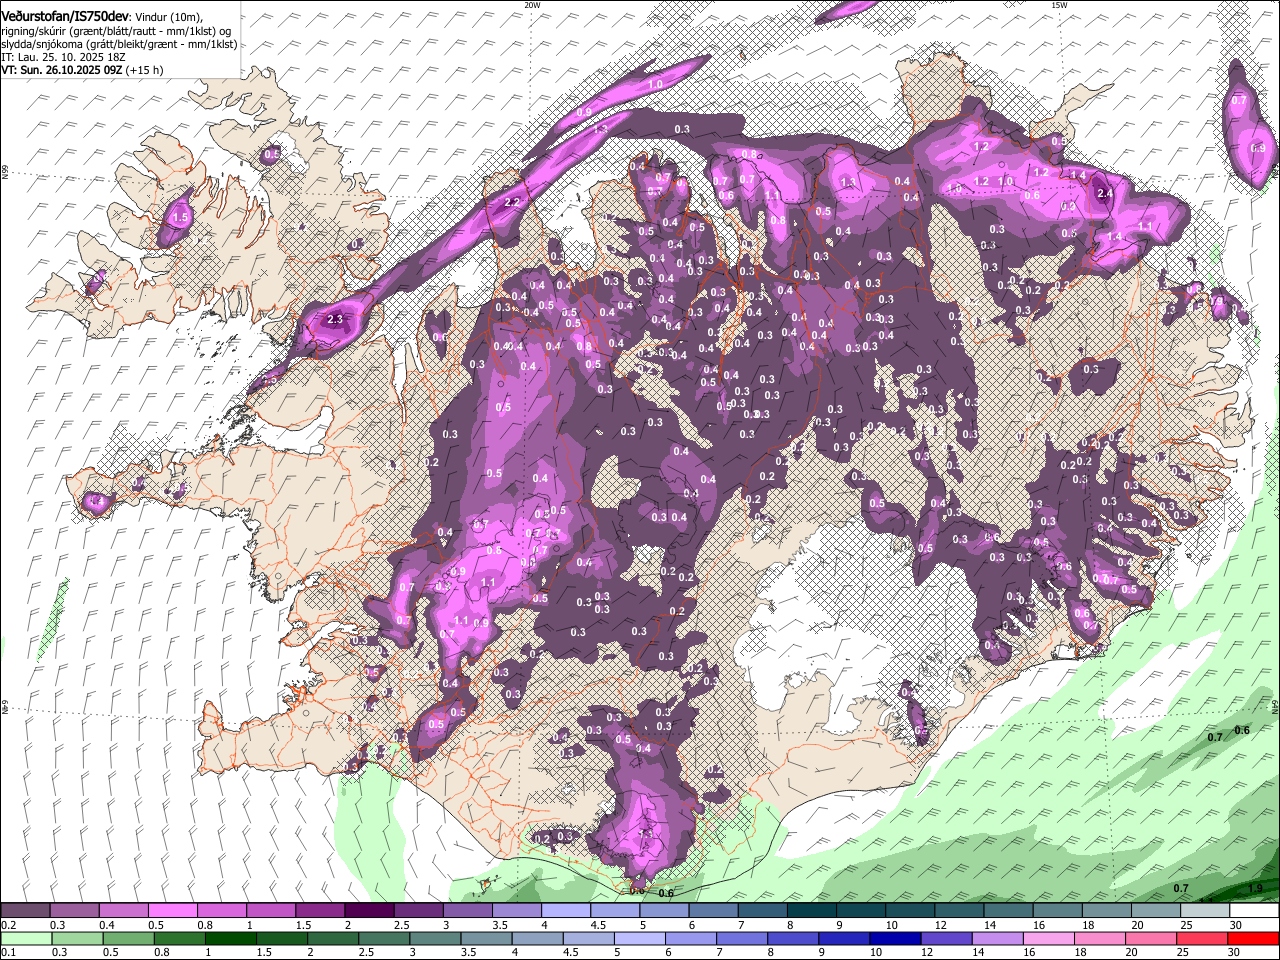Click the 'VT: Sun. 26.10.2025 09Z' valid time

click(62, 70)
